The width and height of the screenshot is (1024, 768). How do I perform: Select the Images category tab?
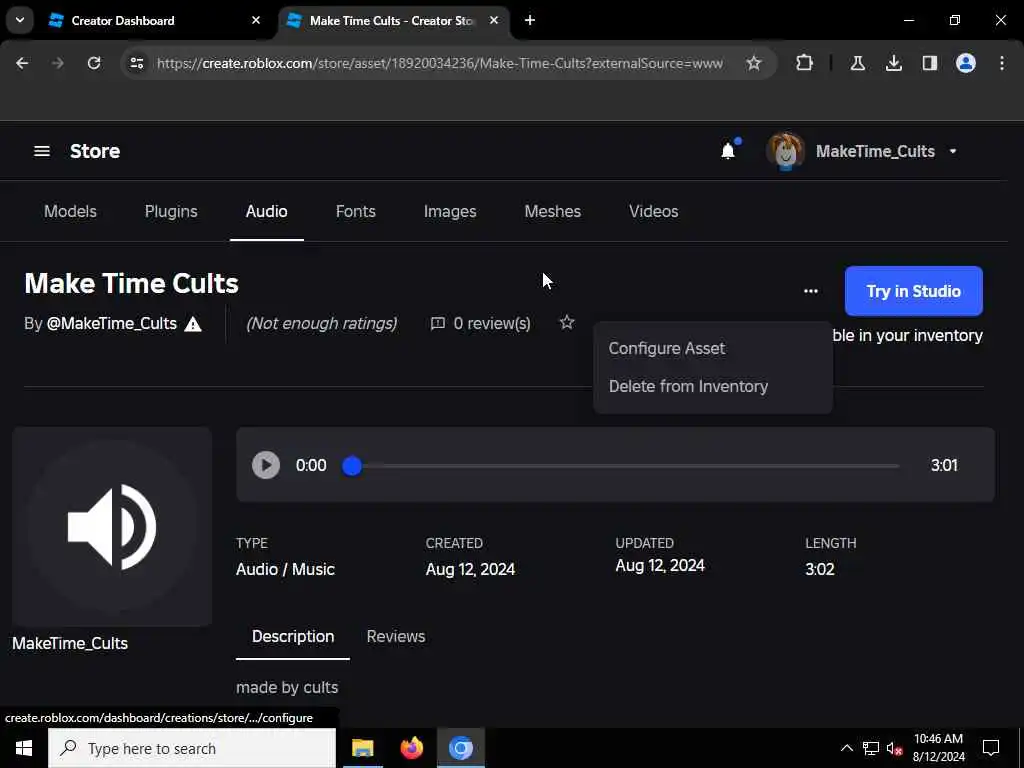pyautogui.click(x=450, y=212)
